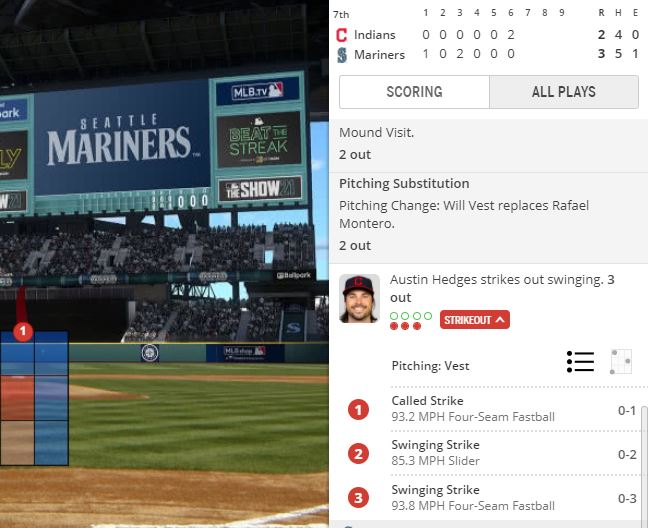Click Austin Hedges player photo
The height and width of the screenshot is (528, 648).
(359, 298)
